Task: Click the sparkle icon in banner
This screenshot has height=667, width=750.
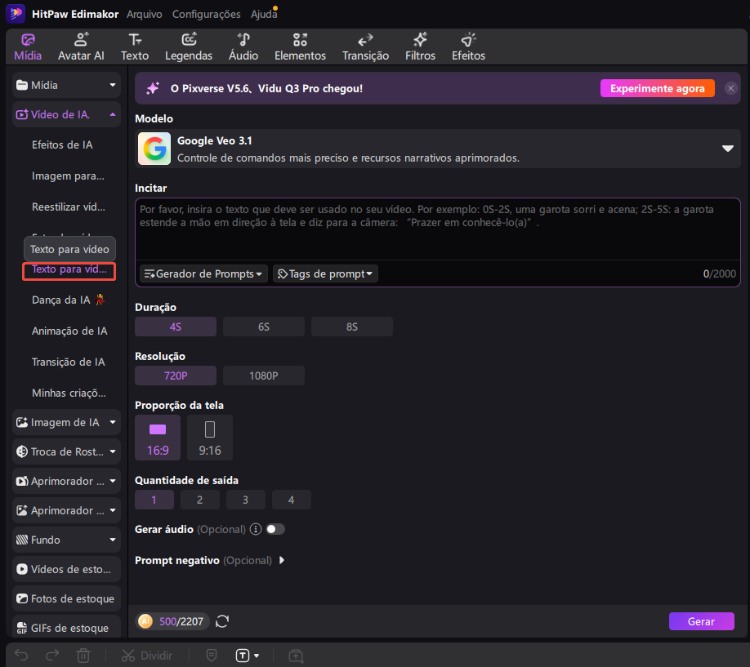Action: (x=153, y=88)
